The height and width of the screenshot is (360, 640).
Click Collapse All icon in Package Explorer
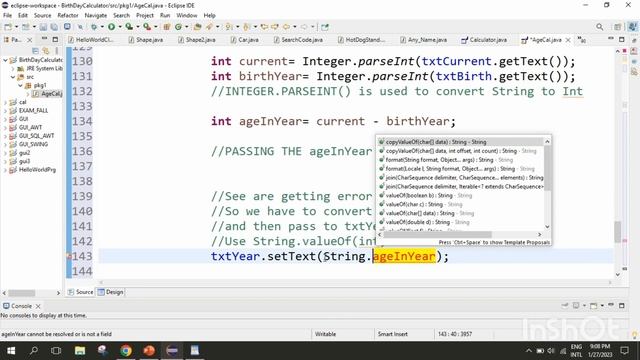(36, 51)
